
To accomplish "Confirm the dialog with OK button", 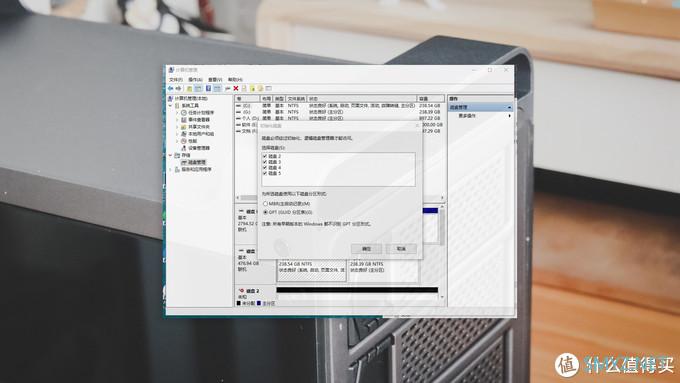I will (x=366, y=249).
